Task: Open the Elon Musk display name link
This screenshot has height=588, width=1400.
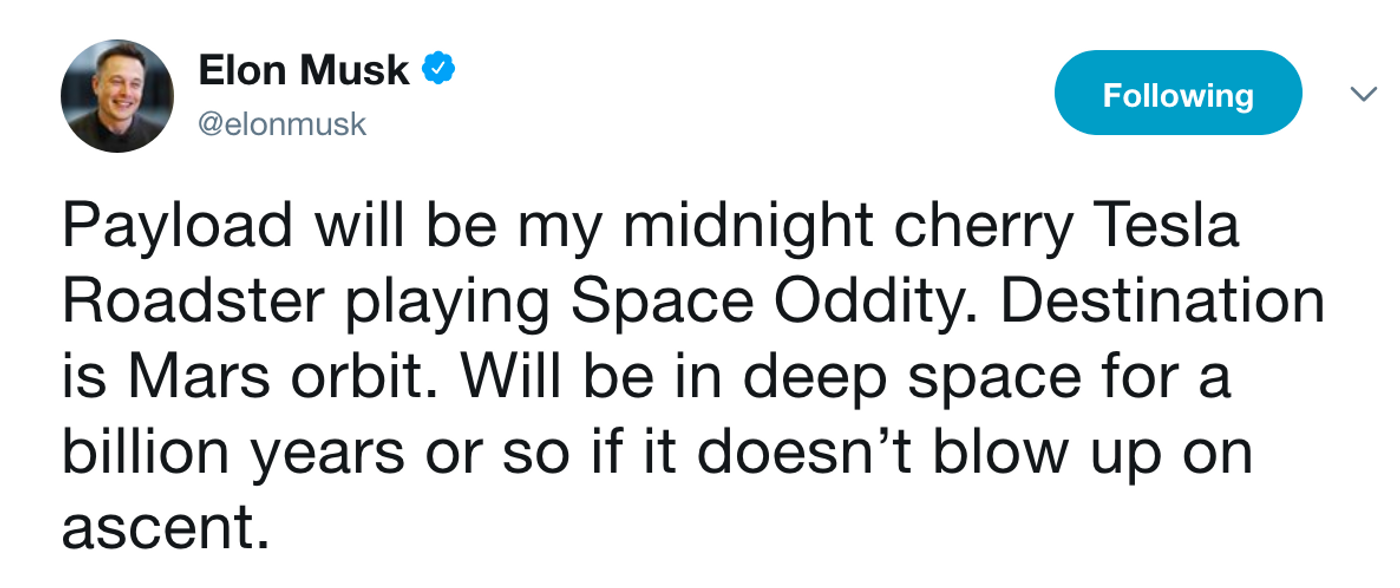Action: tap(304, 70)
